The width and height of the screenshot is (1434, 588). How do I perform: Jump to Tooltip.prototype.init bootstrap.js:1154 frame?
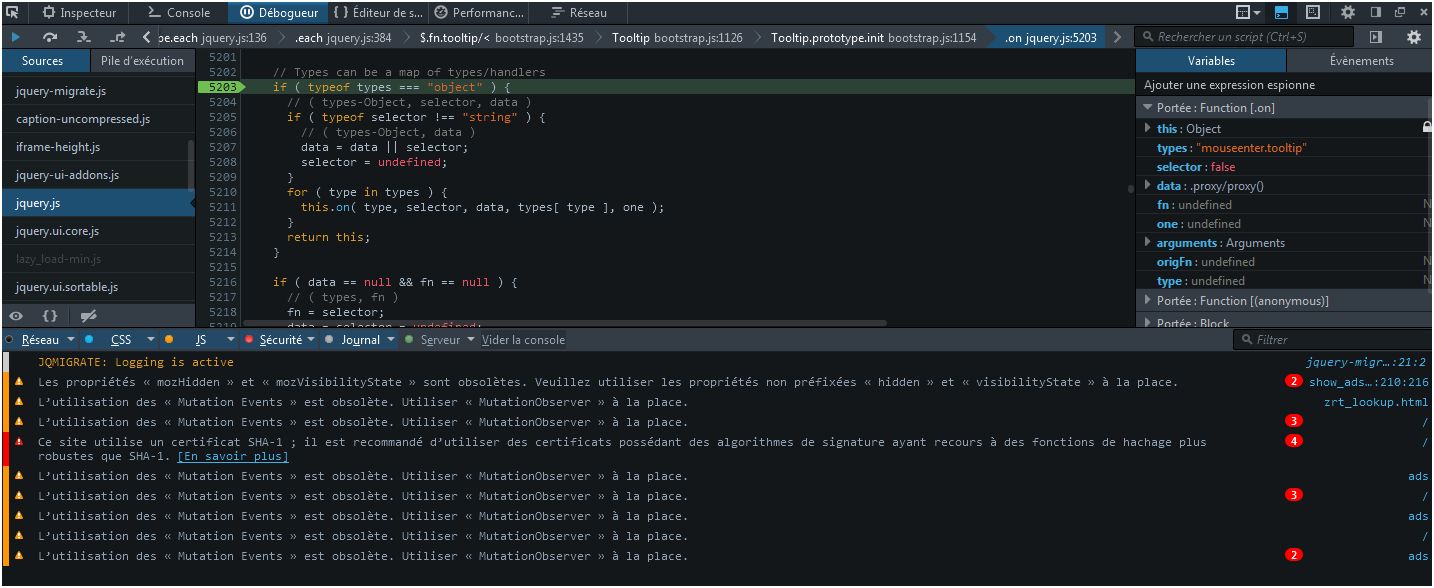[x=873, y=37]
